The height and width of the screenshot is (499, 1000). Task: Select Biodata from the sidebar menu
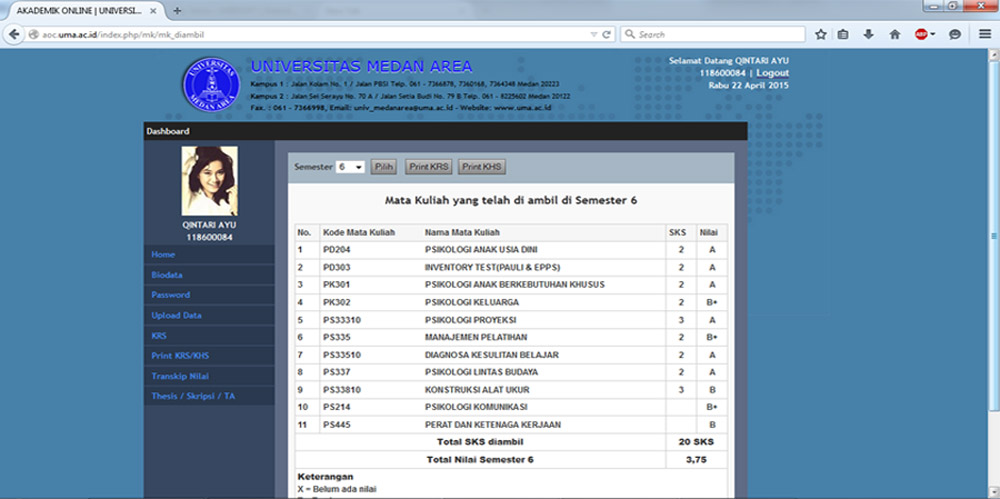point(167,275)
